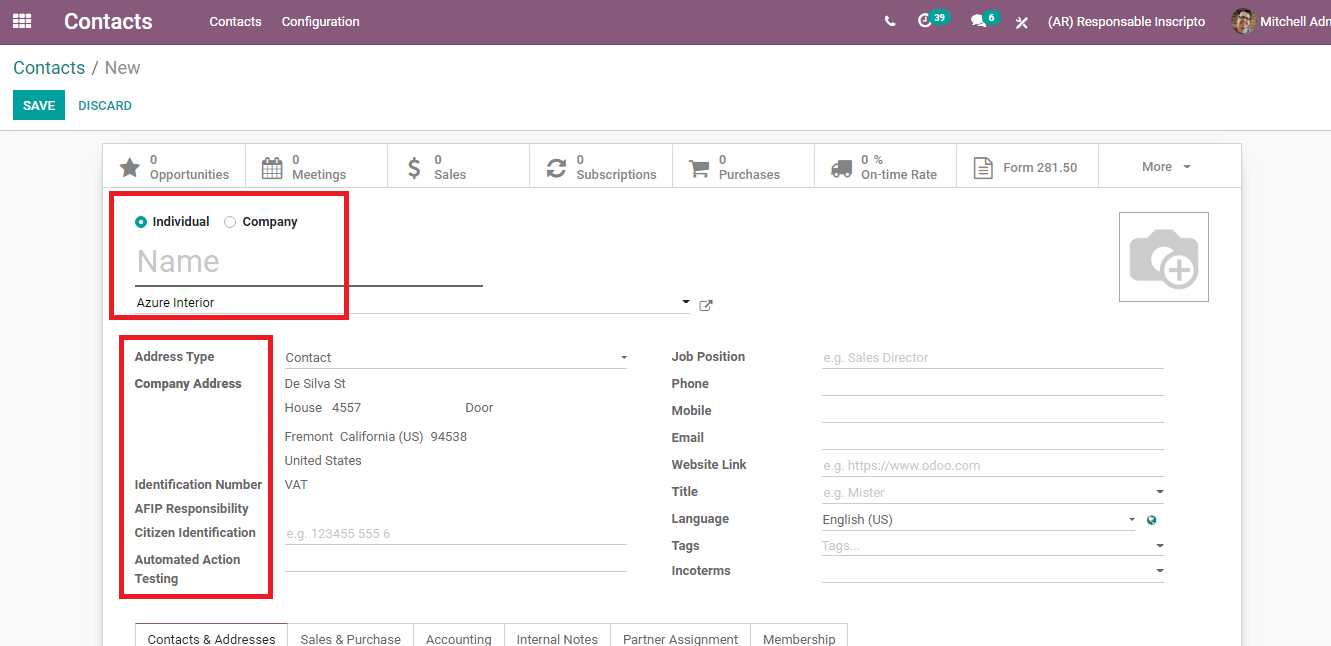Image resolution: width=1331 pixels, height=646 pixels.
Task: Click the globe translate icon beside Language
Action: click(1152, 520)
